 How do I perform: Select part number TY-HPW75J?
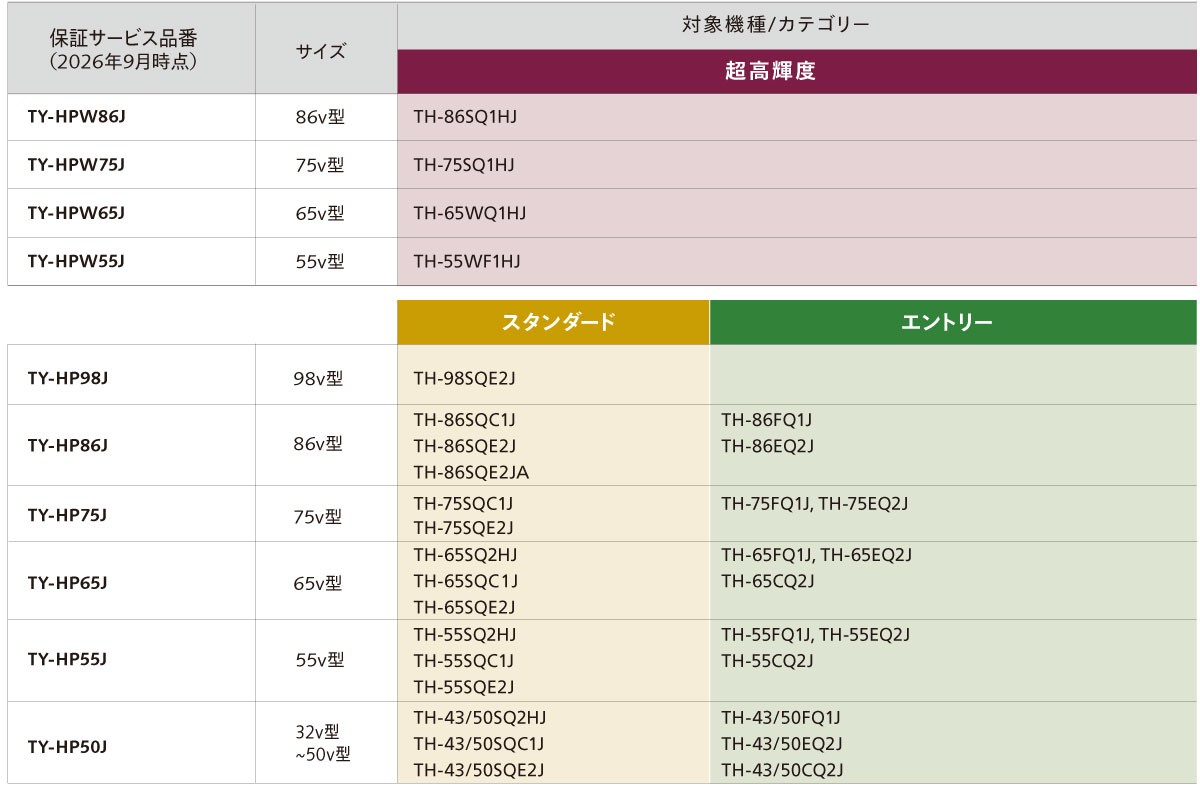[76, 165]
